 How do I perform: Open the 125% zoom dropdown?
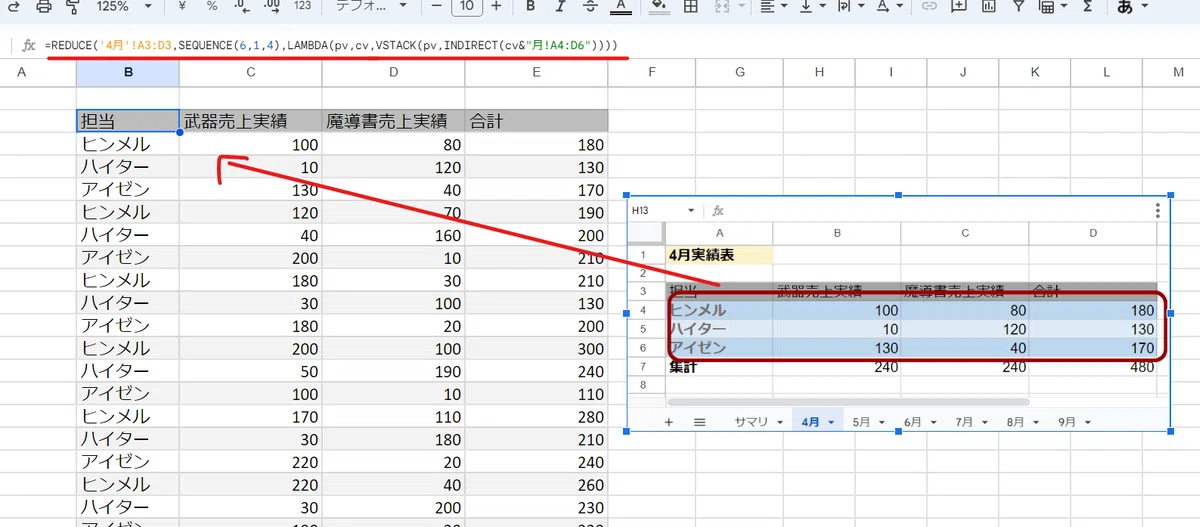click(124, 6)
